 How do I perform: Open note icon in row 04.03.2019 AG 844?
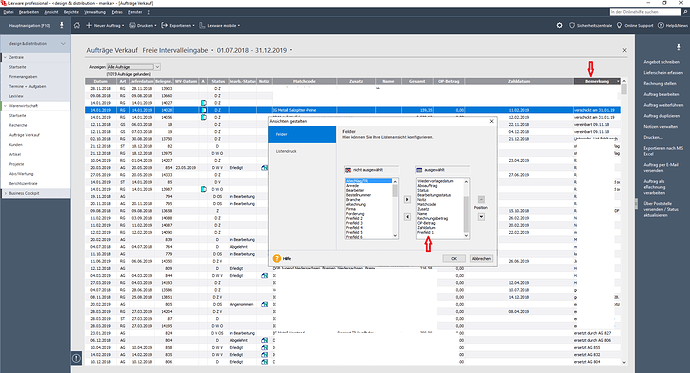click(264, 275)
